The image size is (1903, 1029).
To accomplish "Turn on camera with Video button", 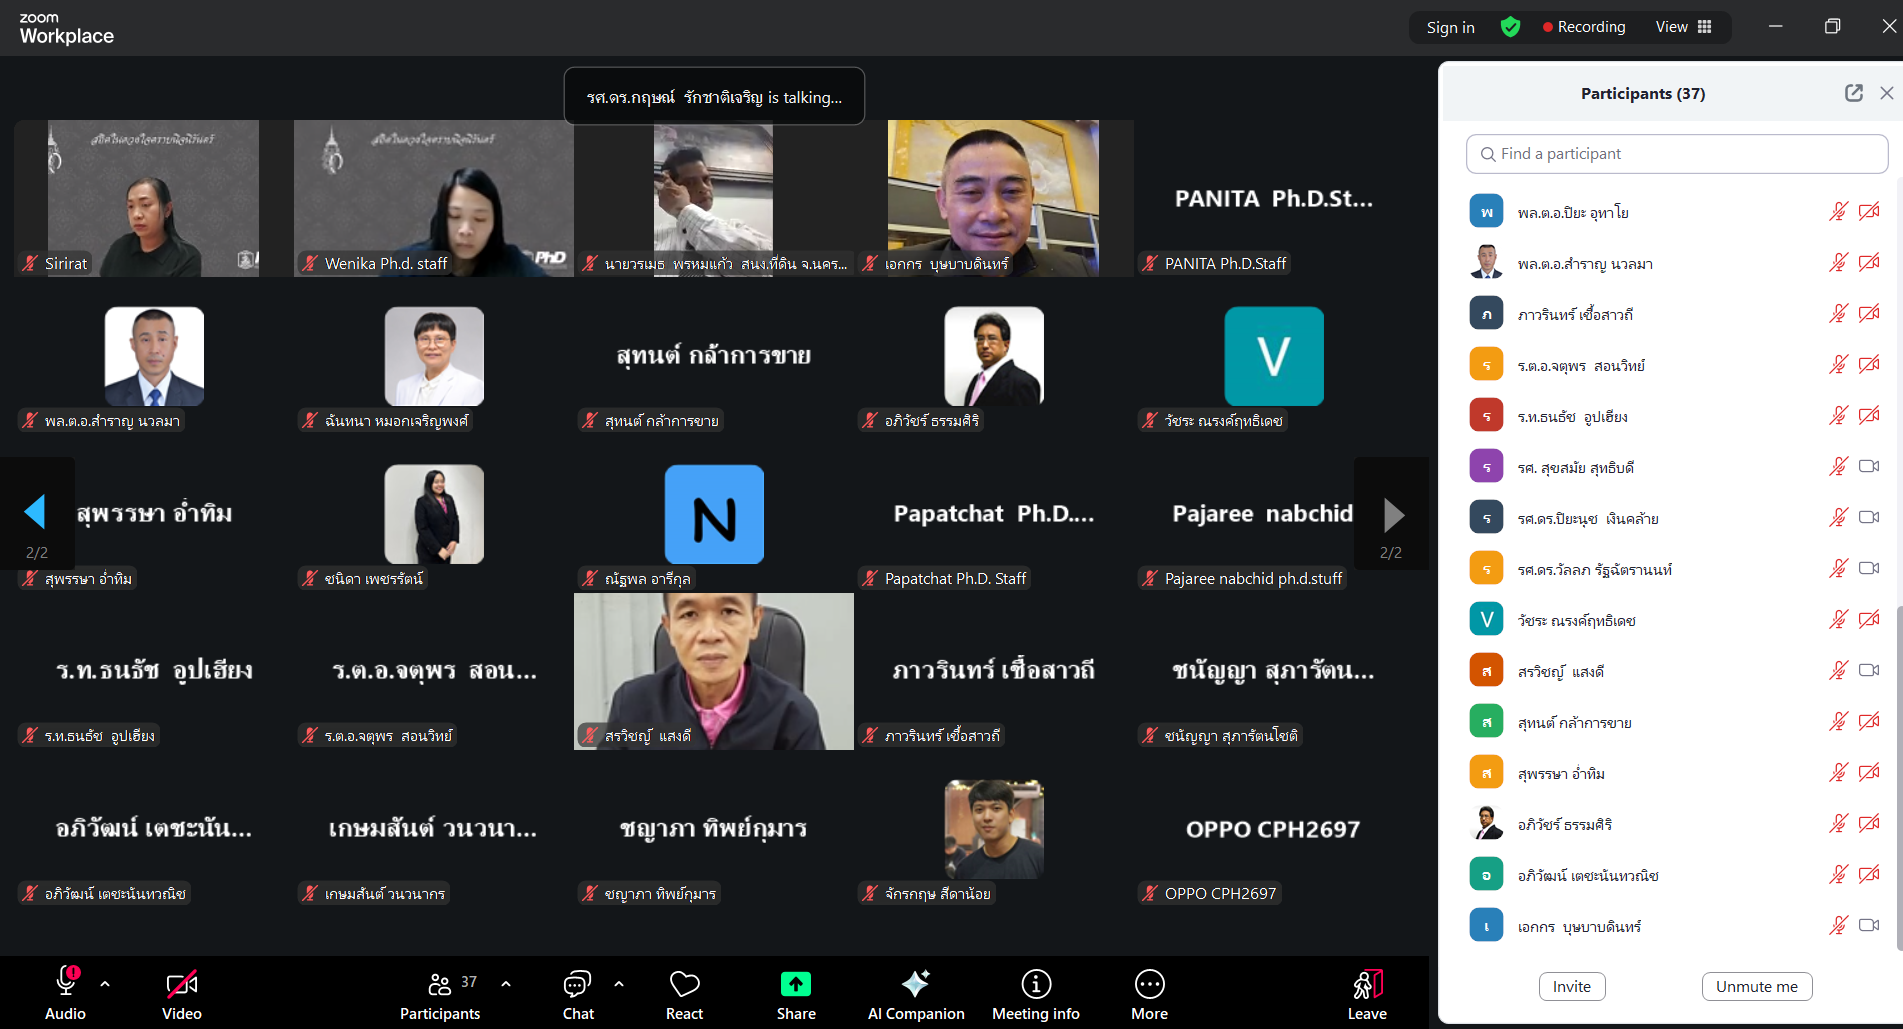I will click(x=182, y=994).
